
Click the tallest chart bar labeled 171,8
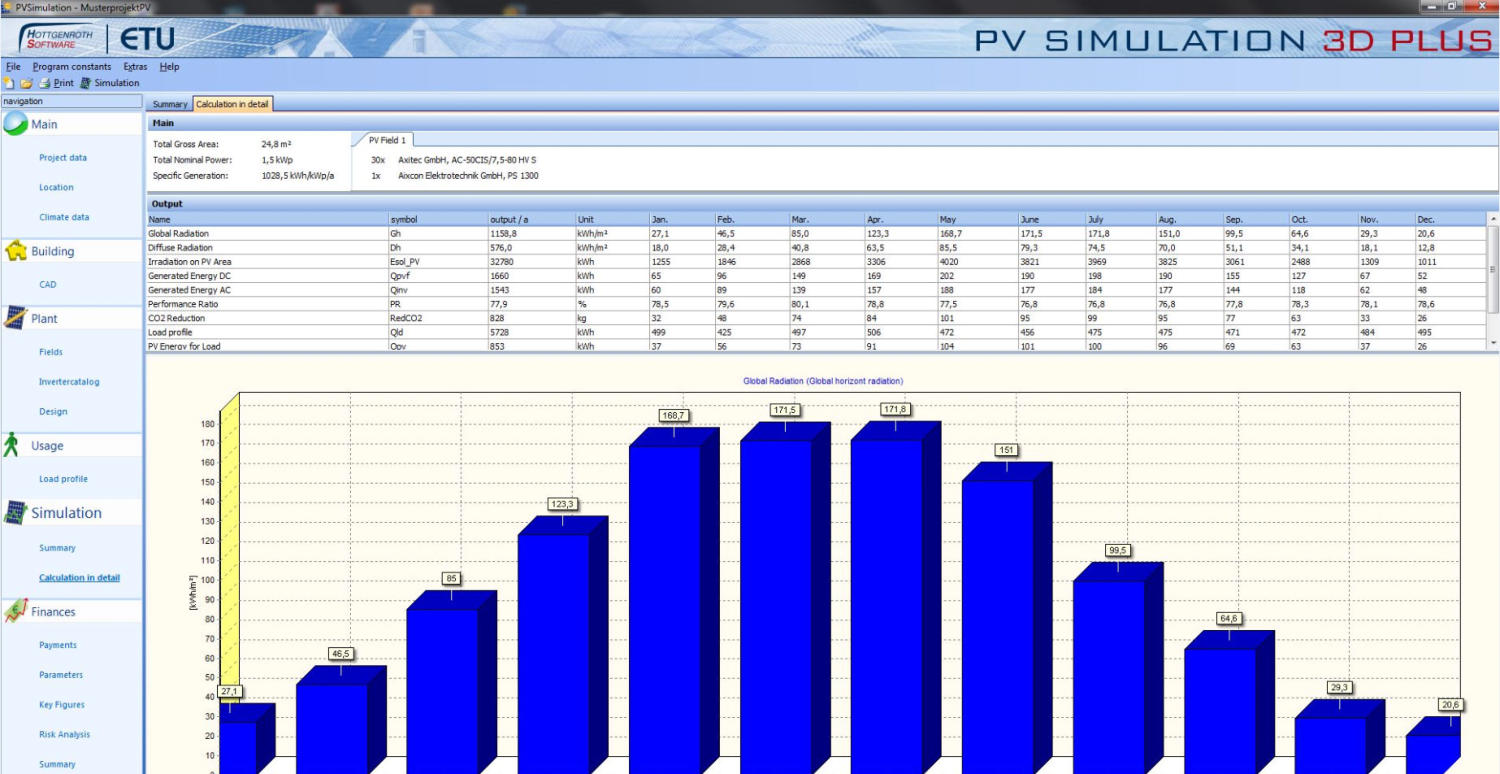coord(895,600)
